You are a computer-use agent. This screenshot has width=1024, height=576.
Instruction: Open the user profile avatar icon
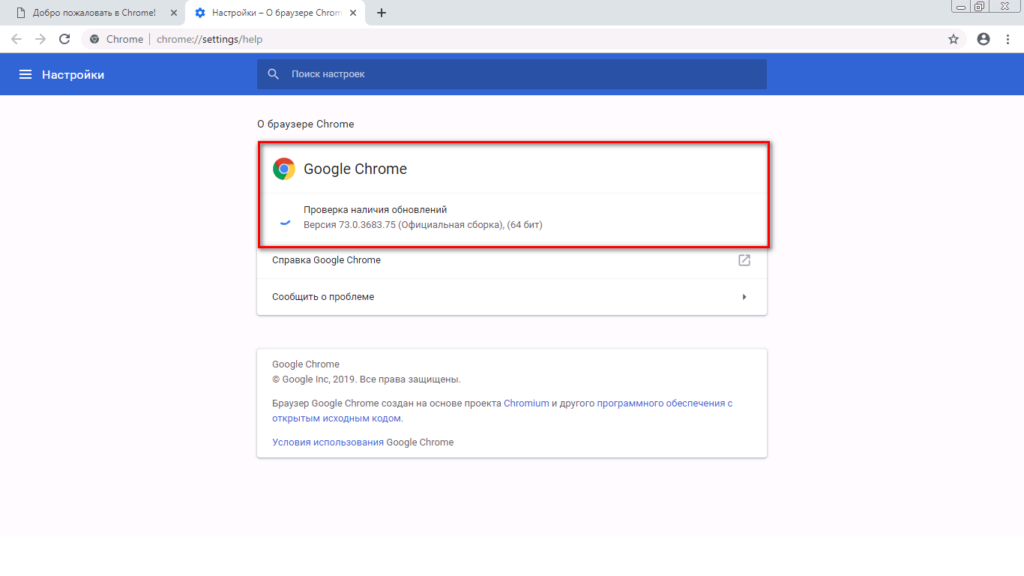[983, 39]
